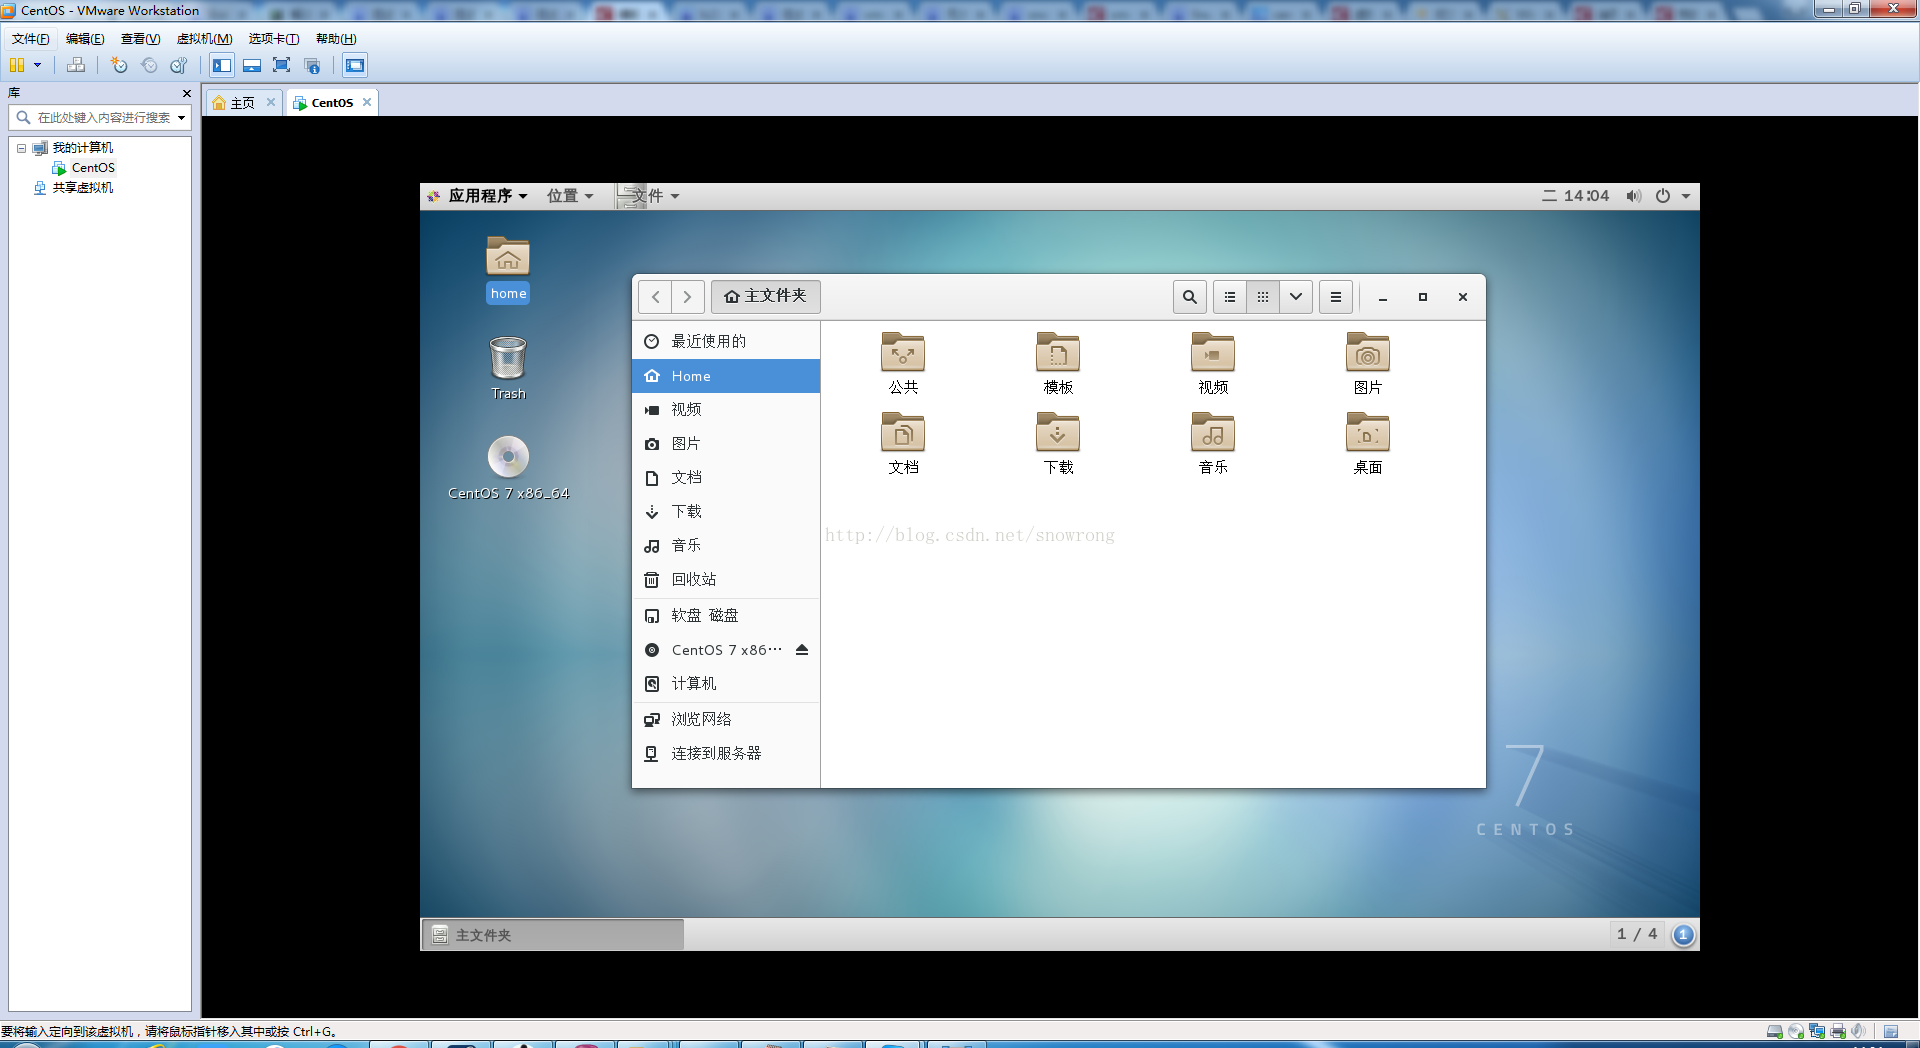Select 文档 in the sidebar

[726, 478]
